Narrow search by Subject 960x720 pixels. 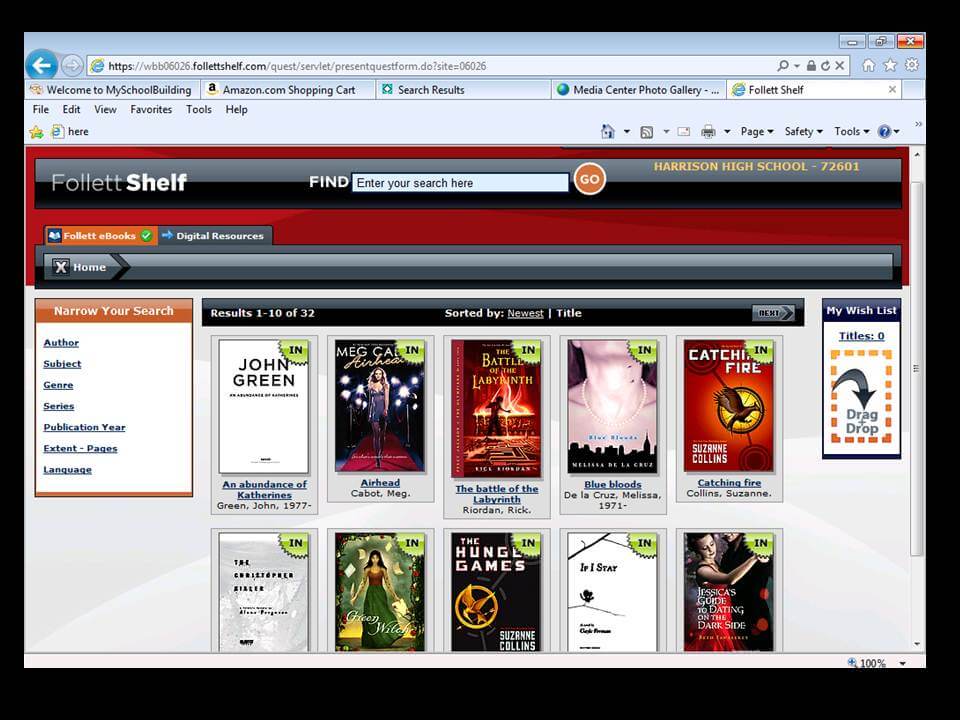(62, 364)
